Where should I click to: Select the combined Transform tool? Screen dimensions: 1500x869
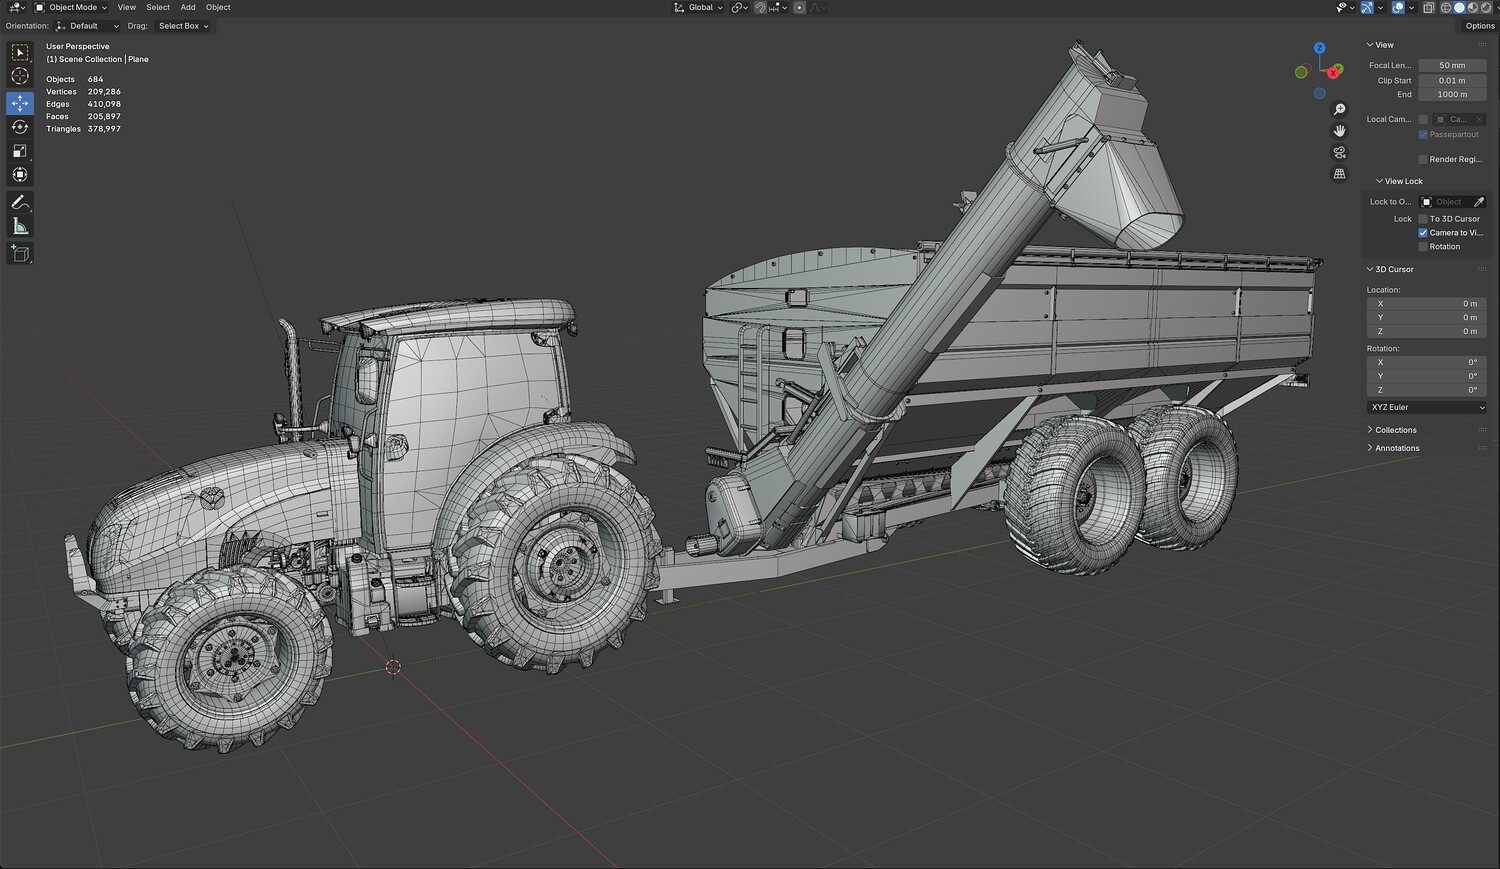[x=20, y=175]
